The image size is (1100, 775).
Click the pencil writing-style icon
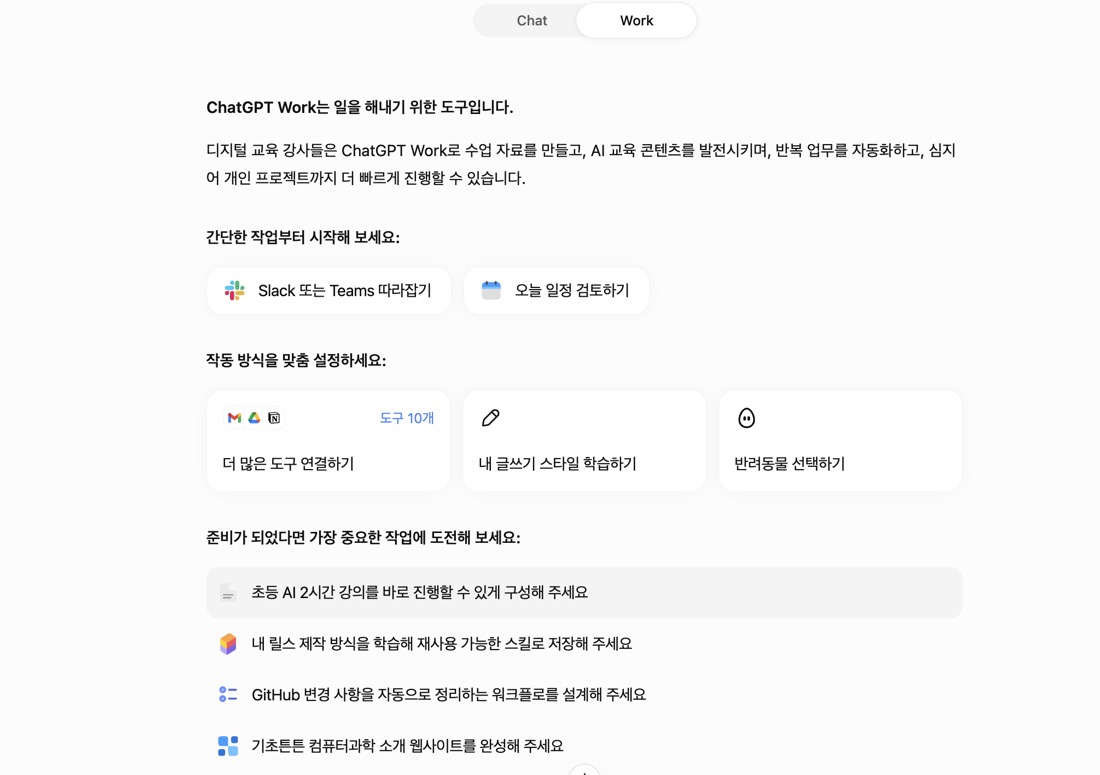pos(490,418)
